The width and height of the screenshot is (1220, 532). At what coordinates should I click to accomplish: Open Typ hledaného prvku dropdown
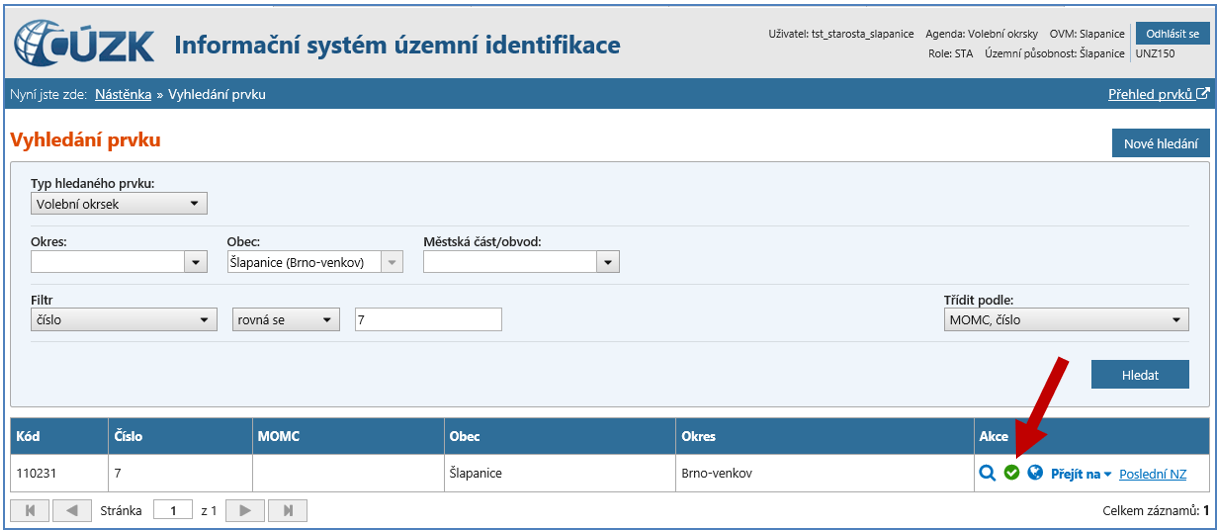coord(118,204)
